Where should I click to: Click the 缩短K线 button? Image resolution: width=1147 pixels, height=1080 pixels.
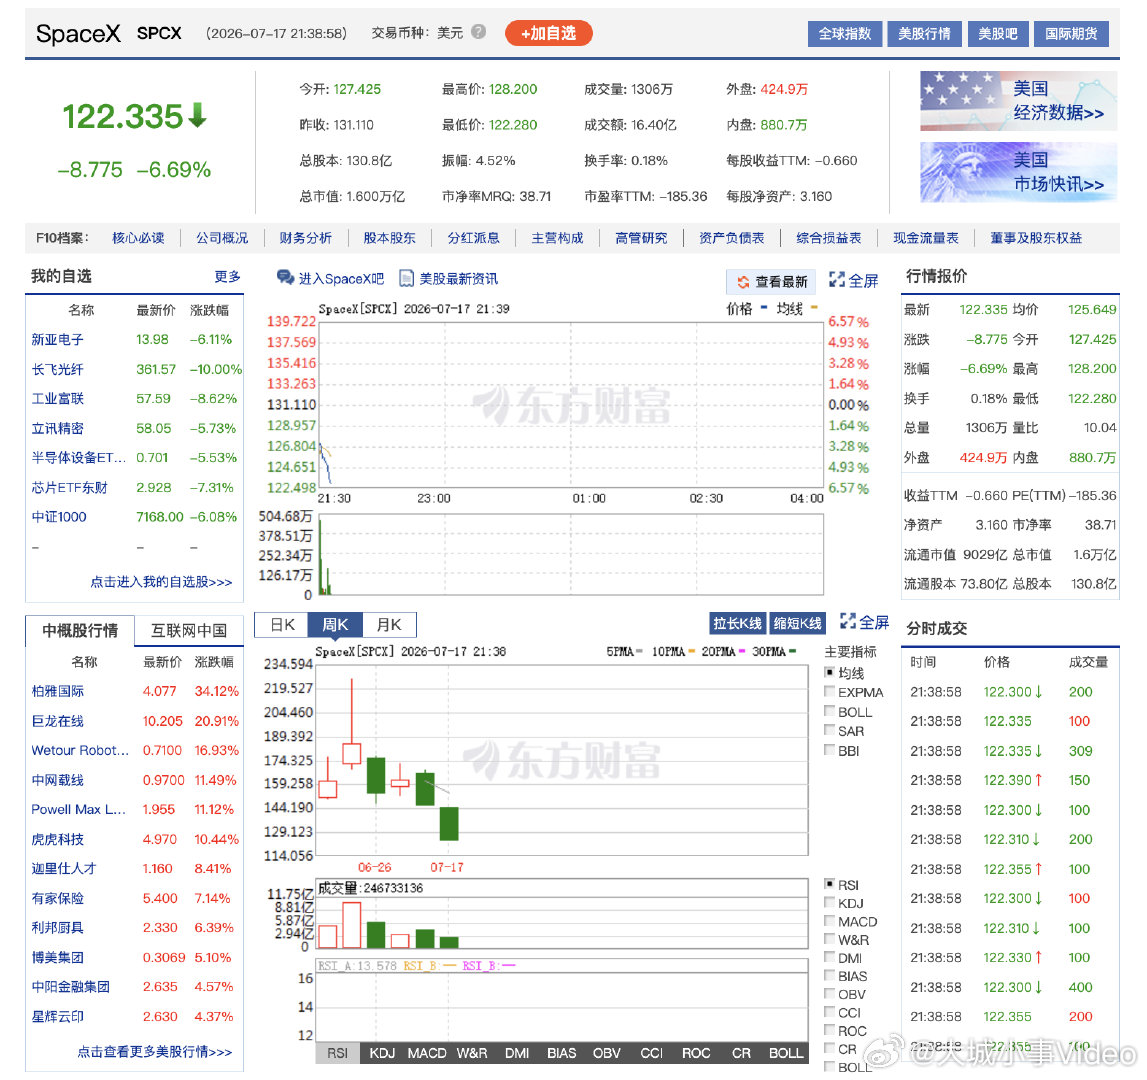(x=797, y=623)
